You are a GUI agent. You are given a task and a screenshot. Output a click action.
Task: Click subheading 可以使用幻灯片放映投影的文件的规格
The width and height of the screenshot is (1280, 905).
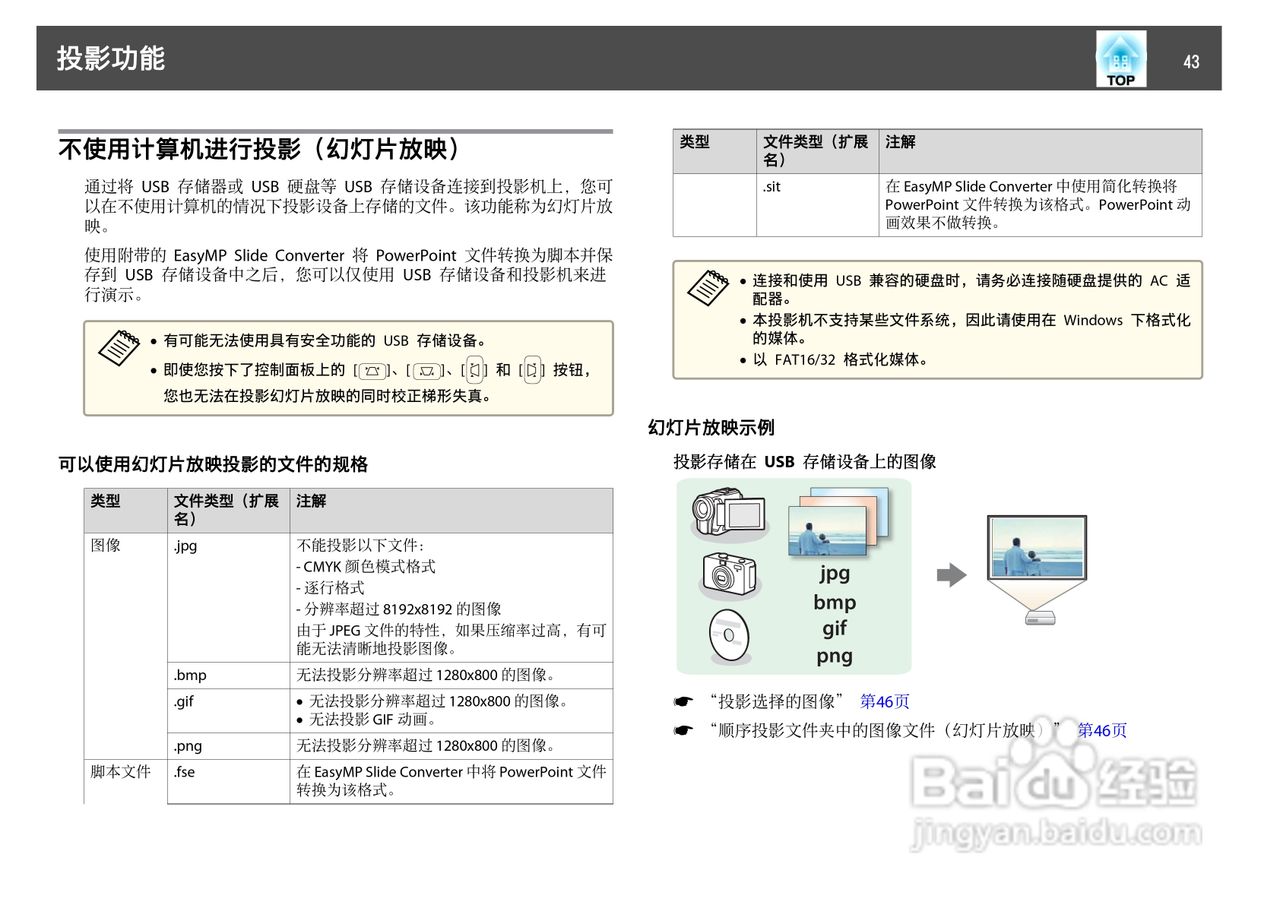pos(213,464)
